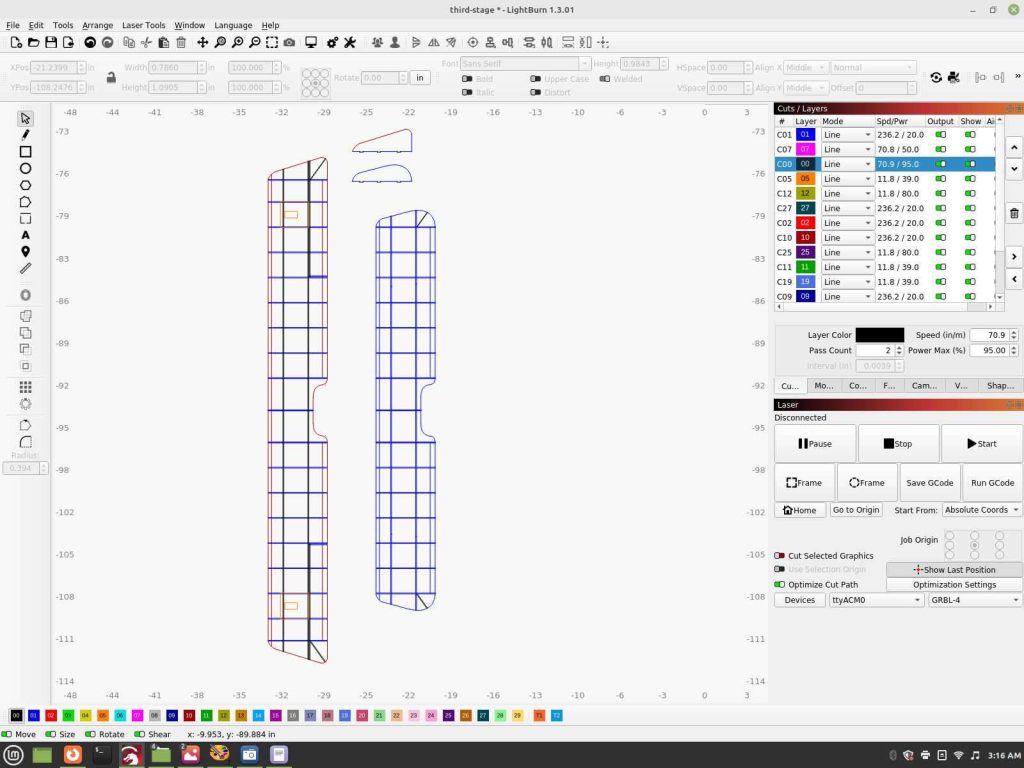Enable Cut Selected Graphics switch
Viewport: 1024px width, 768px height.
tap(780, 556)
